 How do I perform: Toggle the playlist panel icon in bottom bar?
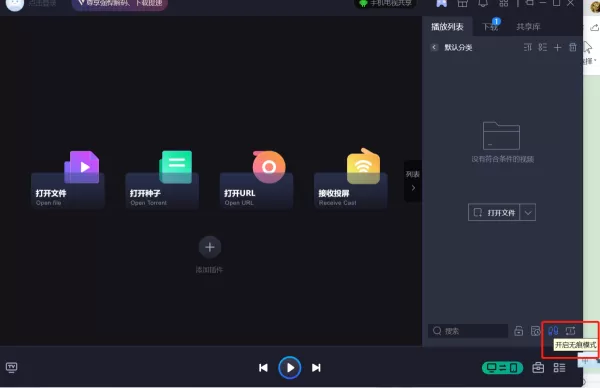[559, 368]
